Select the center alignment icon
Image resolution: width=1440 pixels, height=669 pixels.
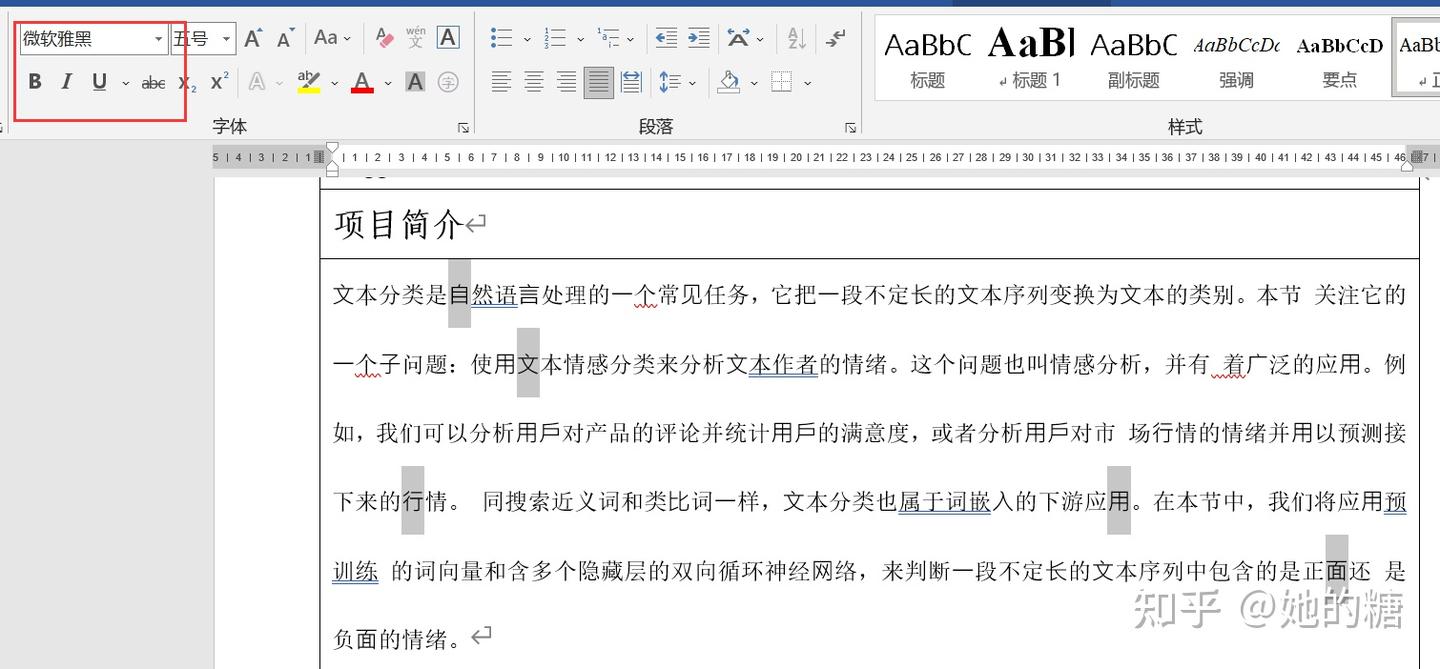[533, 82]
